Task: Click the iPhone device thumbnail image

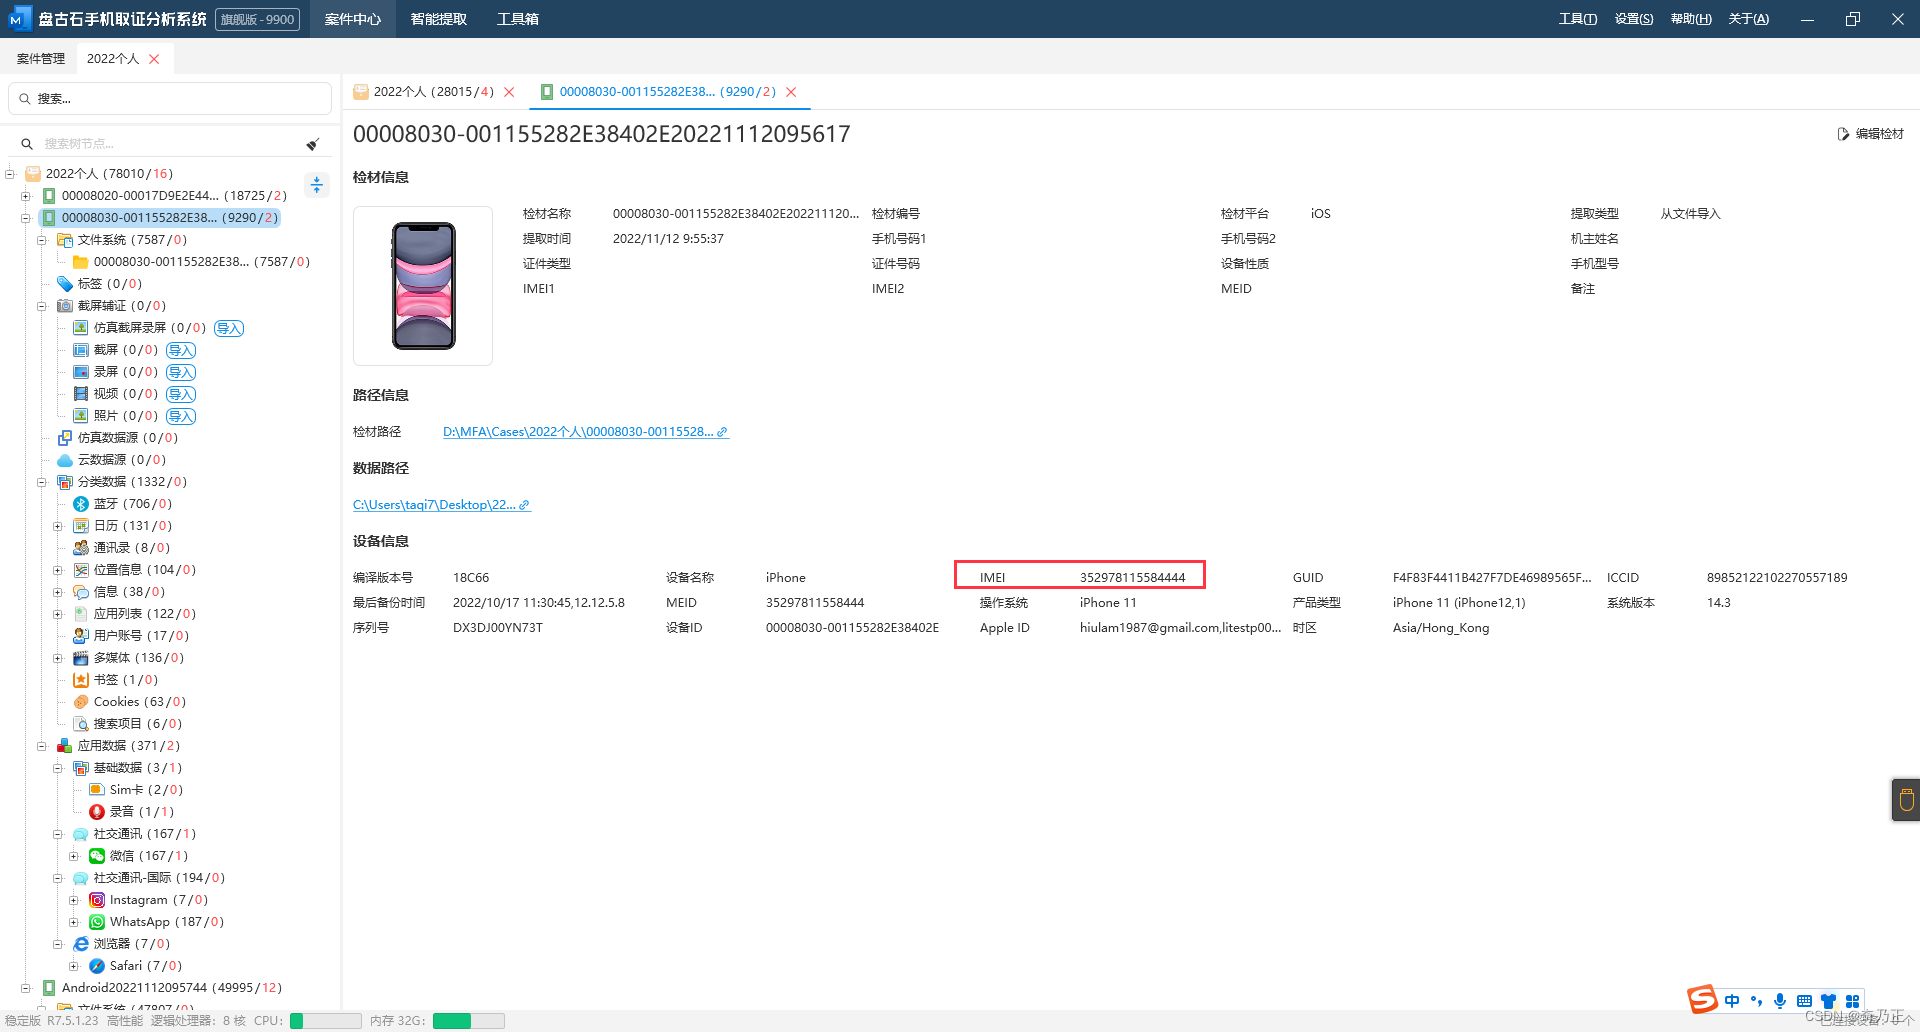Action: point(423,286)
